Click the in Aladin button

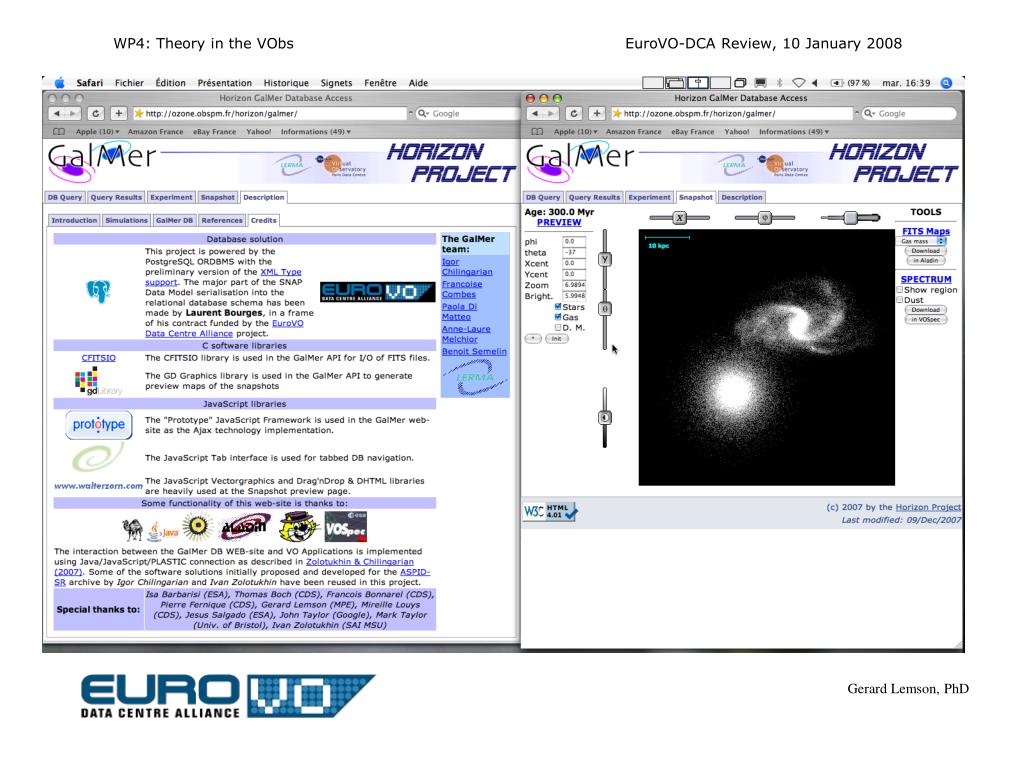click(925, 261)
